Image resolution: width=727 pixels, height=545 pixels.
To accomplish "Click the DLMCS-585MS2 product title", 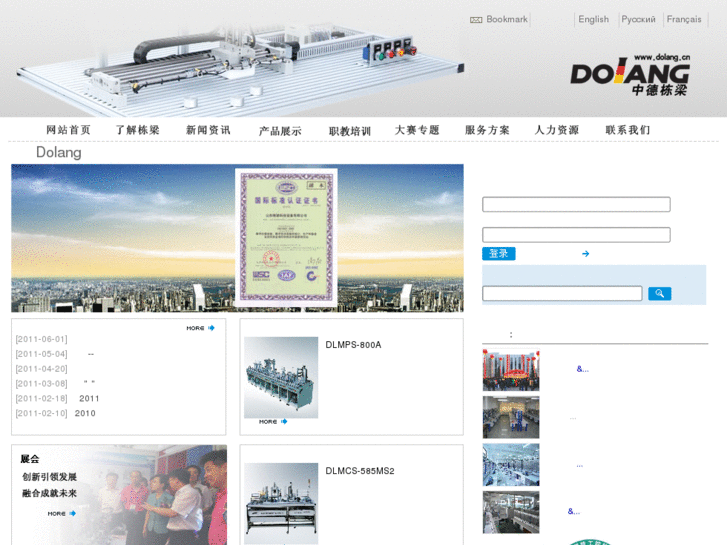I will 360,471.
